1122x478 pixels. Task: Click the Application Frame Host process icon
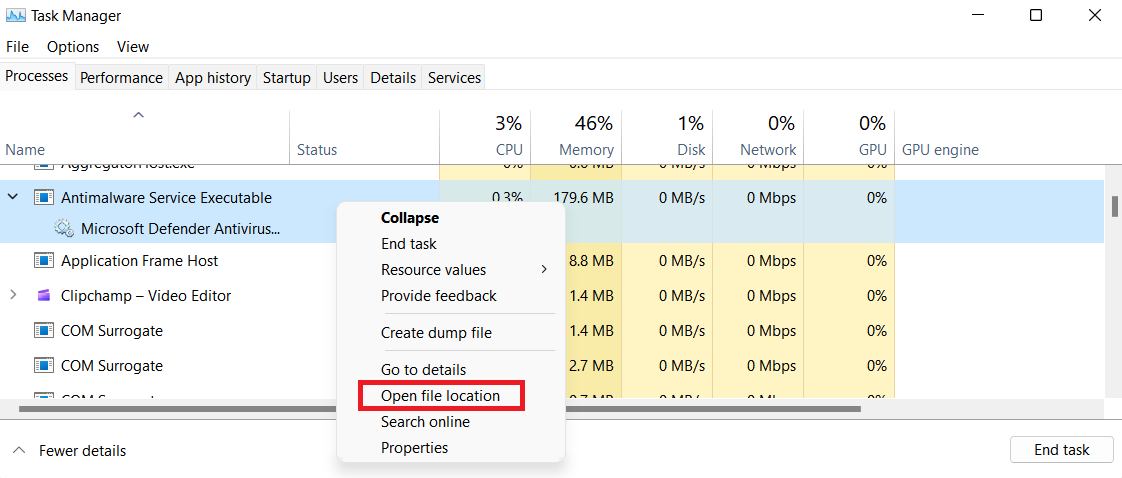44,260
